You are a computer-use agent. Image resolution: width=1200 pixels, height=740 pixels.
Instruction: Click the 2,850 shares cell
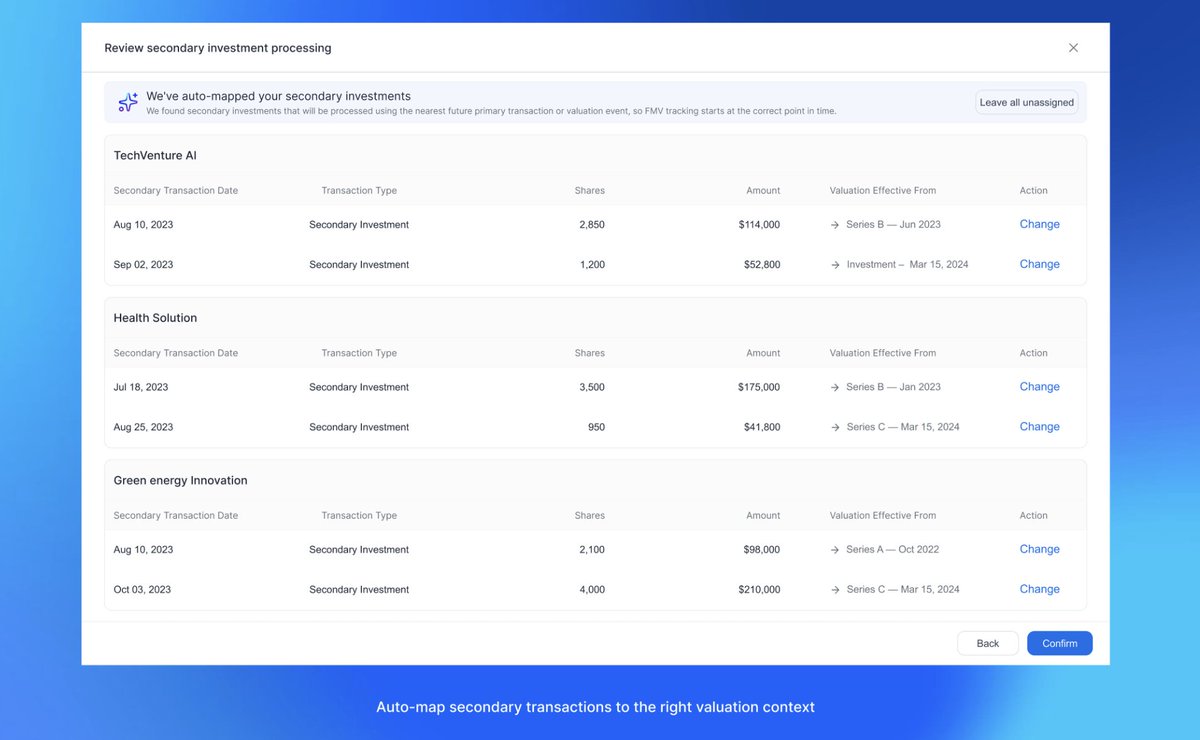click(592, 225)
